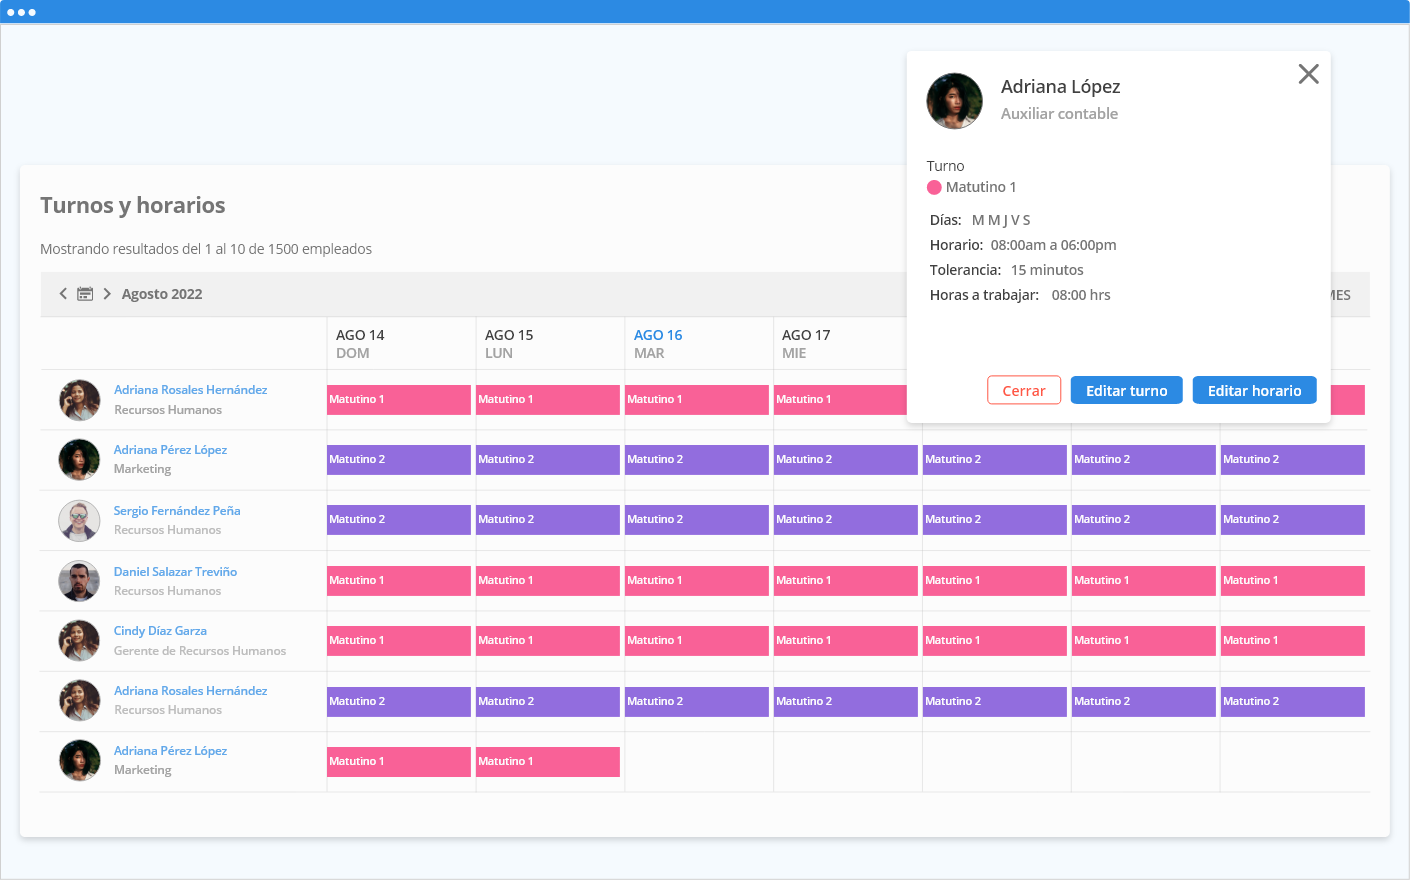Click the Editar horario button
Viewport: 1410px width, 880px height.
[1254, 391]
